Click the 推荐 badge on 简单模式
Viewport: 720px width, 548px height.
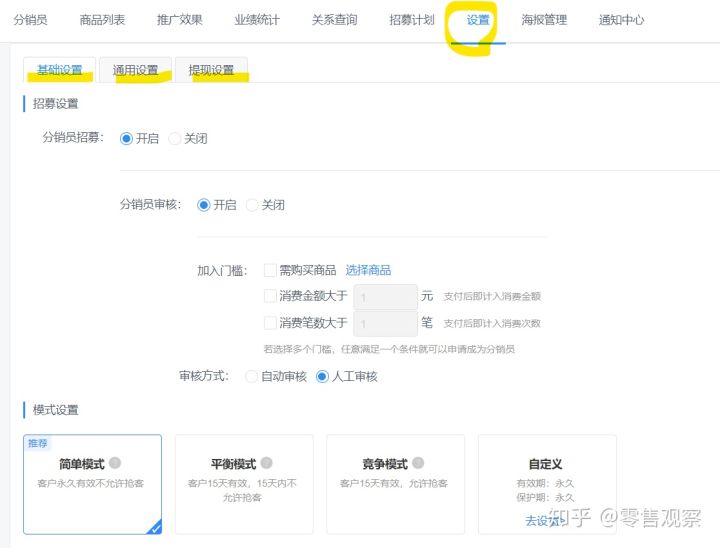click(x=38, y=443)
